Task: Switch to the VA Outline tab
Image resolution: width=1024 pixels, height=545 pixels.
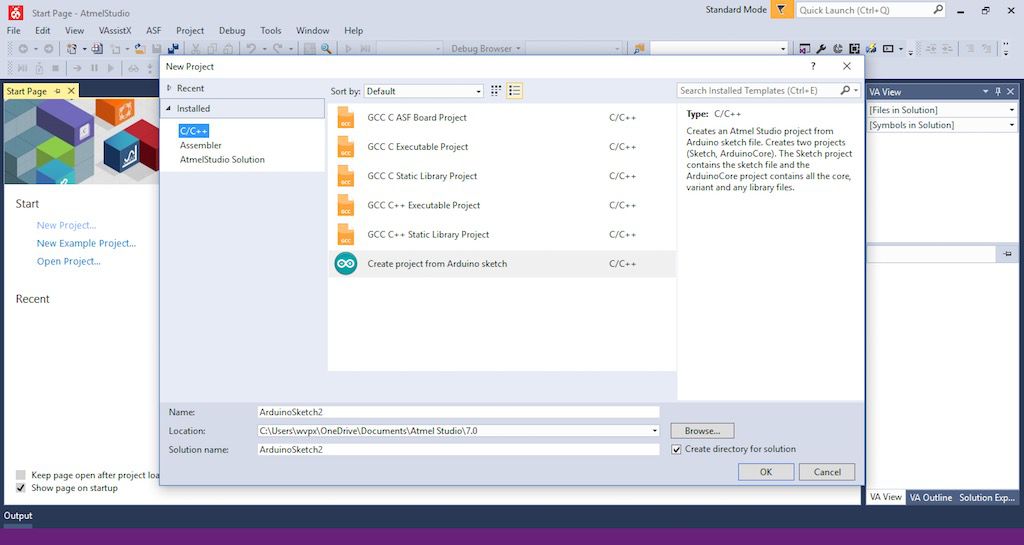Action: (x=931, y=497)
